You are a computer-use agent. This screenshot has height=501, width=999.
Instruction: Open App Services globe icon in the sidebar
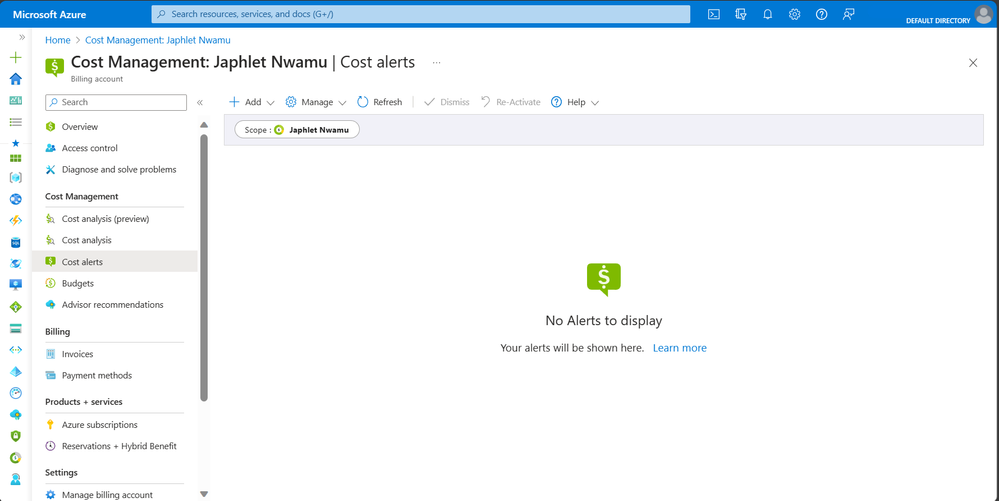[x=16, y=200]
